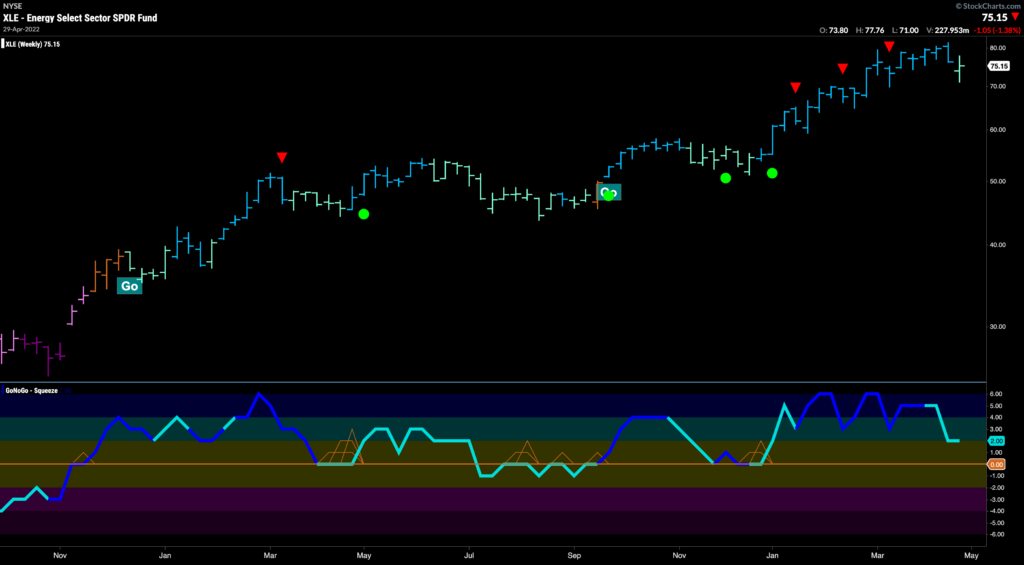Click the white marker beside XLE (Weekly) legend
1024x565 pixels.
coord(3,44)
